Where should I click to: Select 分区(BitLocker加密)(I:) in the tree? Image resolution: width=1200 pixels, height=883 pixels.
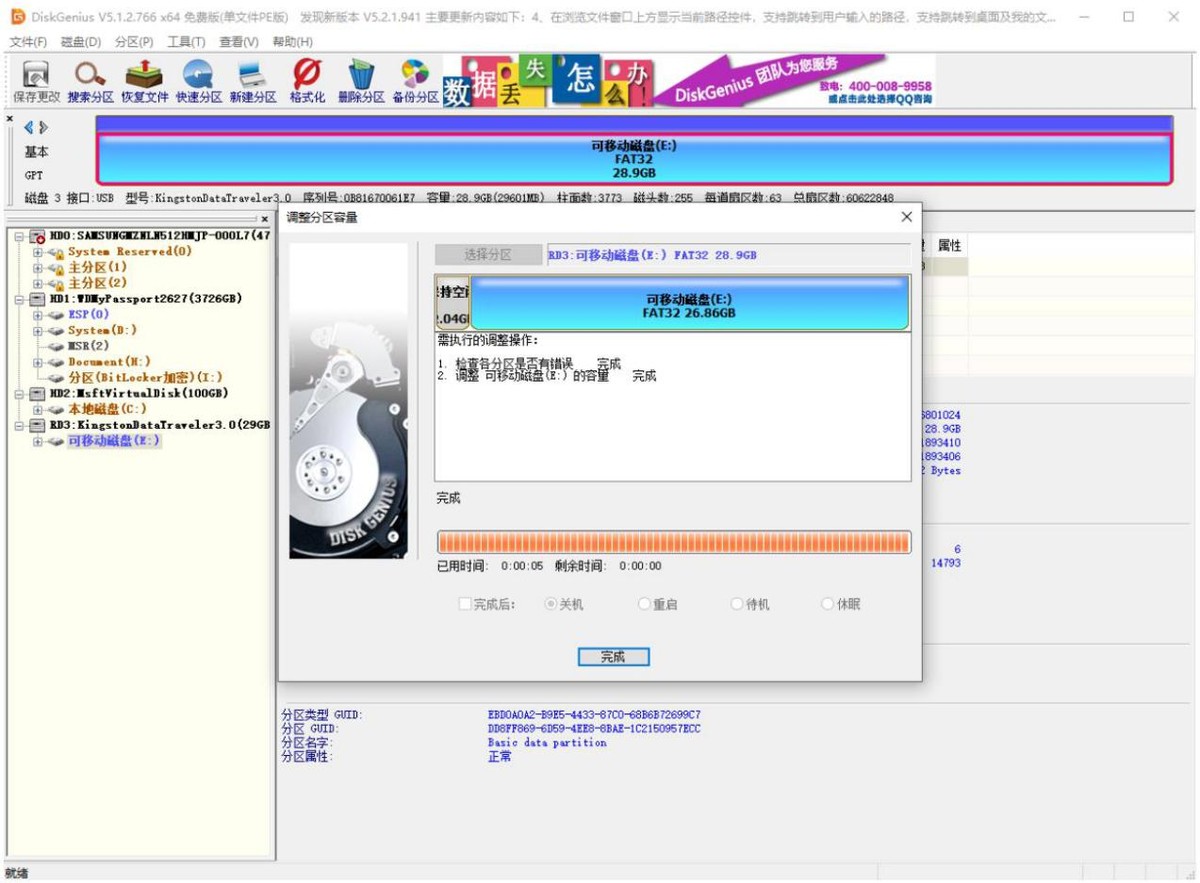(x=145, y=378)
